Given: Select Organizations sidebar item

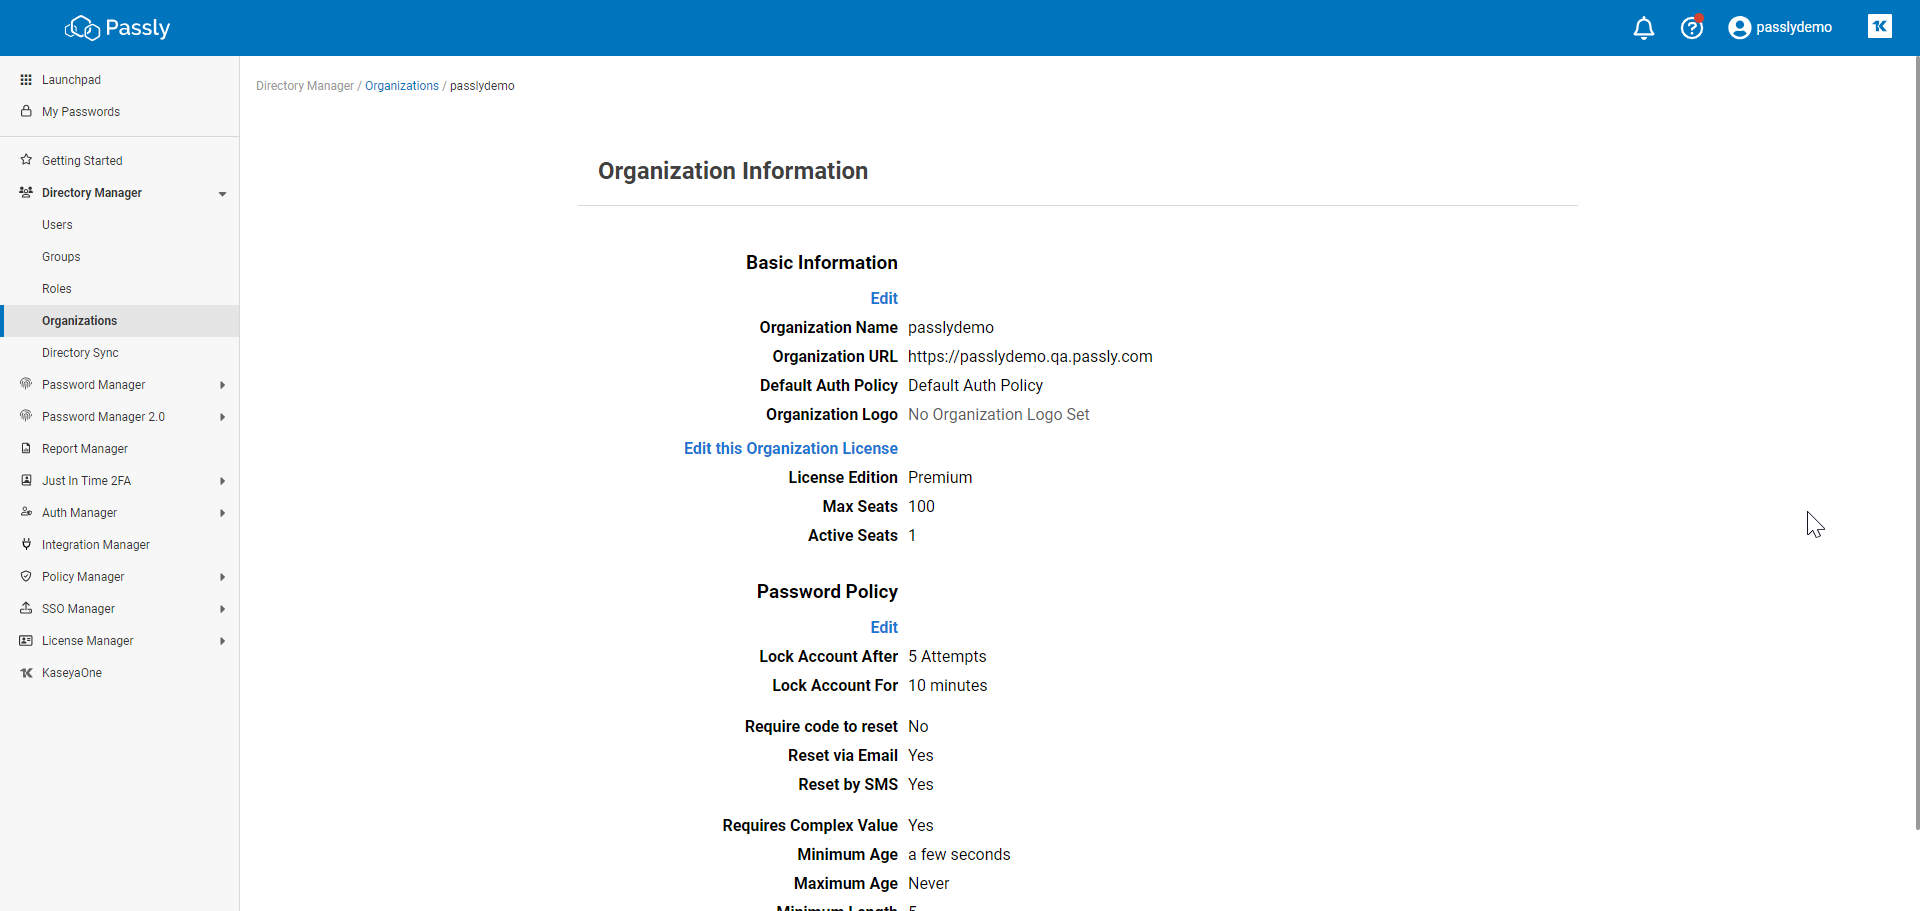Looking at the screenshot, I should (120, 321).
